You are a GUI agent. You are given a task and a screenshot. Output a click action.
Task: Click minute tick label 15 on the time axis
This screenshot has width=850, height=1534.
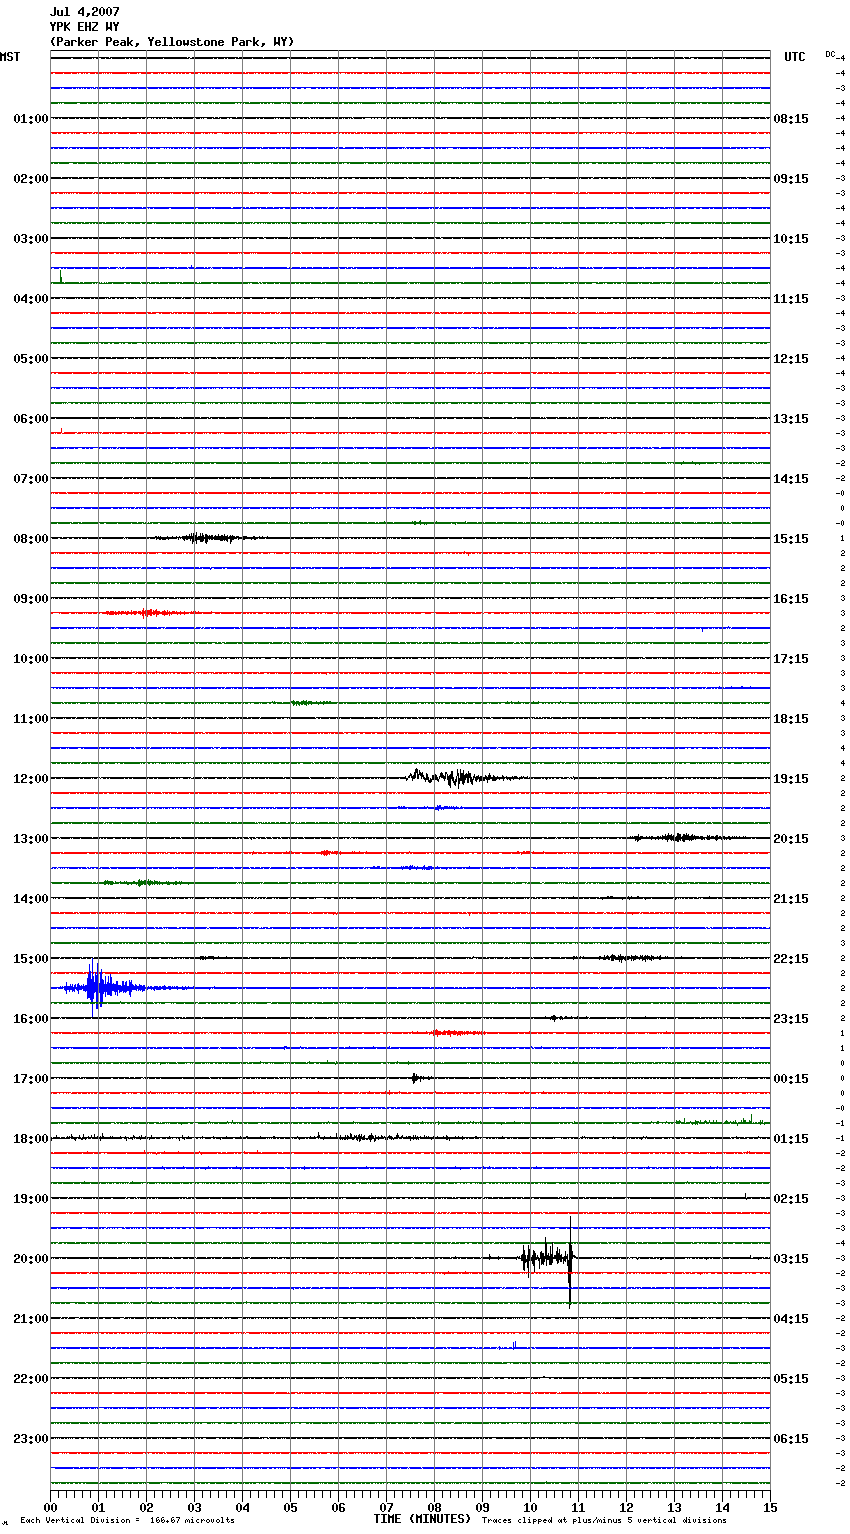pos(769,1507)
